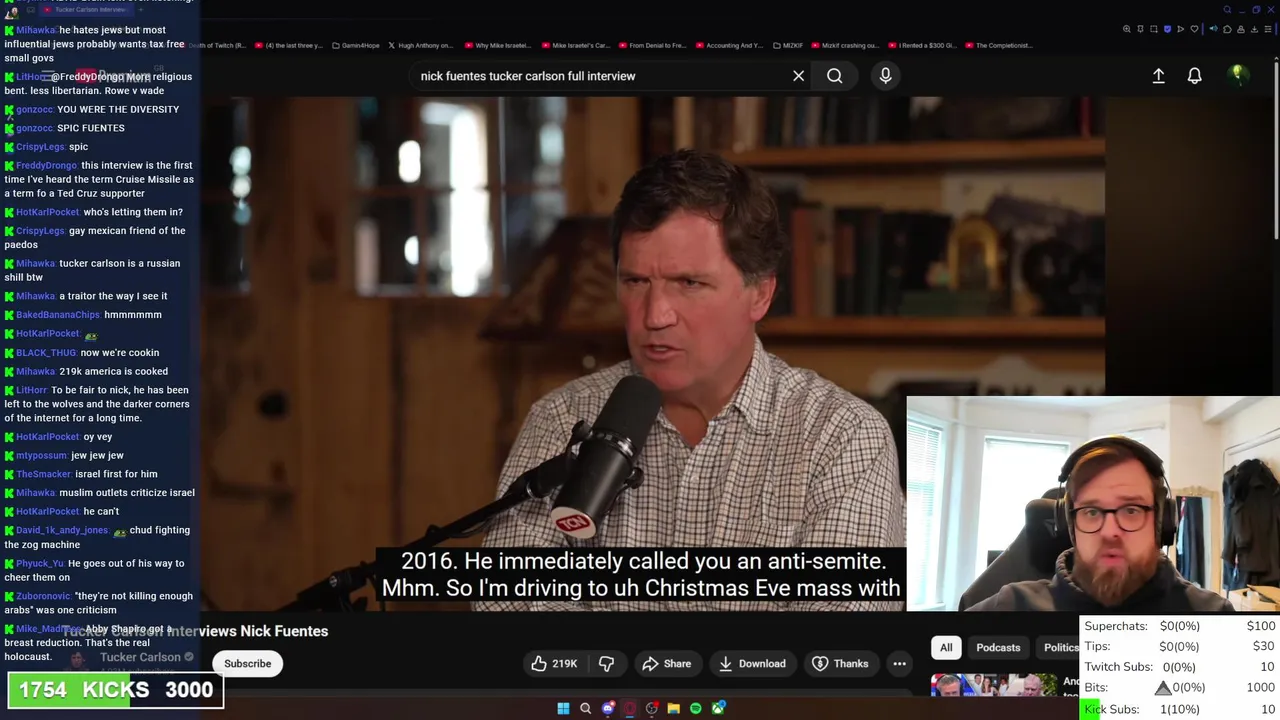This screenshot has height=720, width=1280.
Task: Open the browser player triangle icon
Action: [x=1180, y=29]
